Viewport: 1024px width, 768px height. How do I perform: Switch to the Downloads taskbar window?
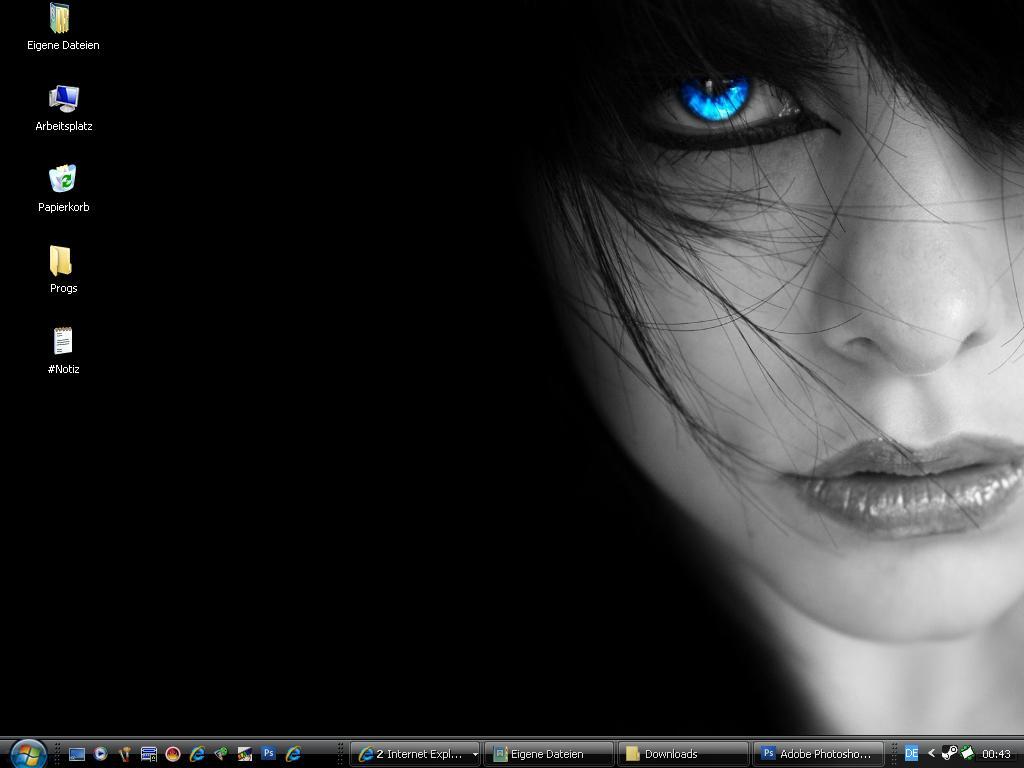(683, 754)
